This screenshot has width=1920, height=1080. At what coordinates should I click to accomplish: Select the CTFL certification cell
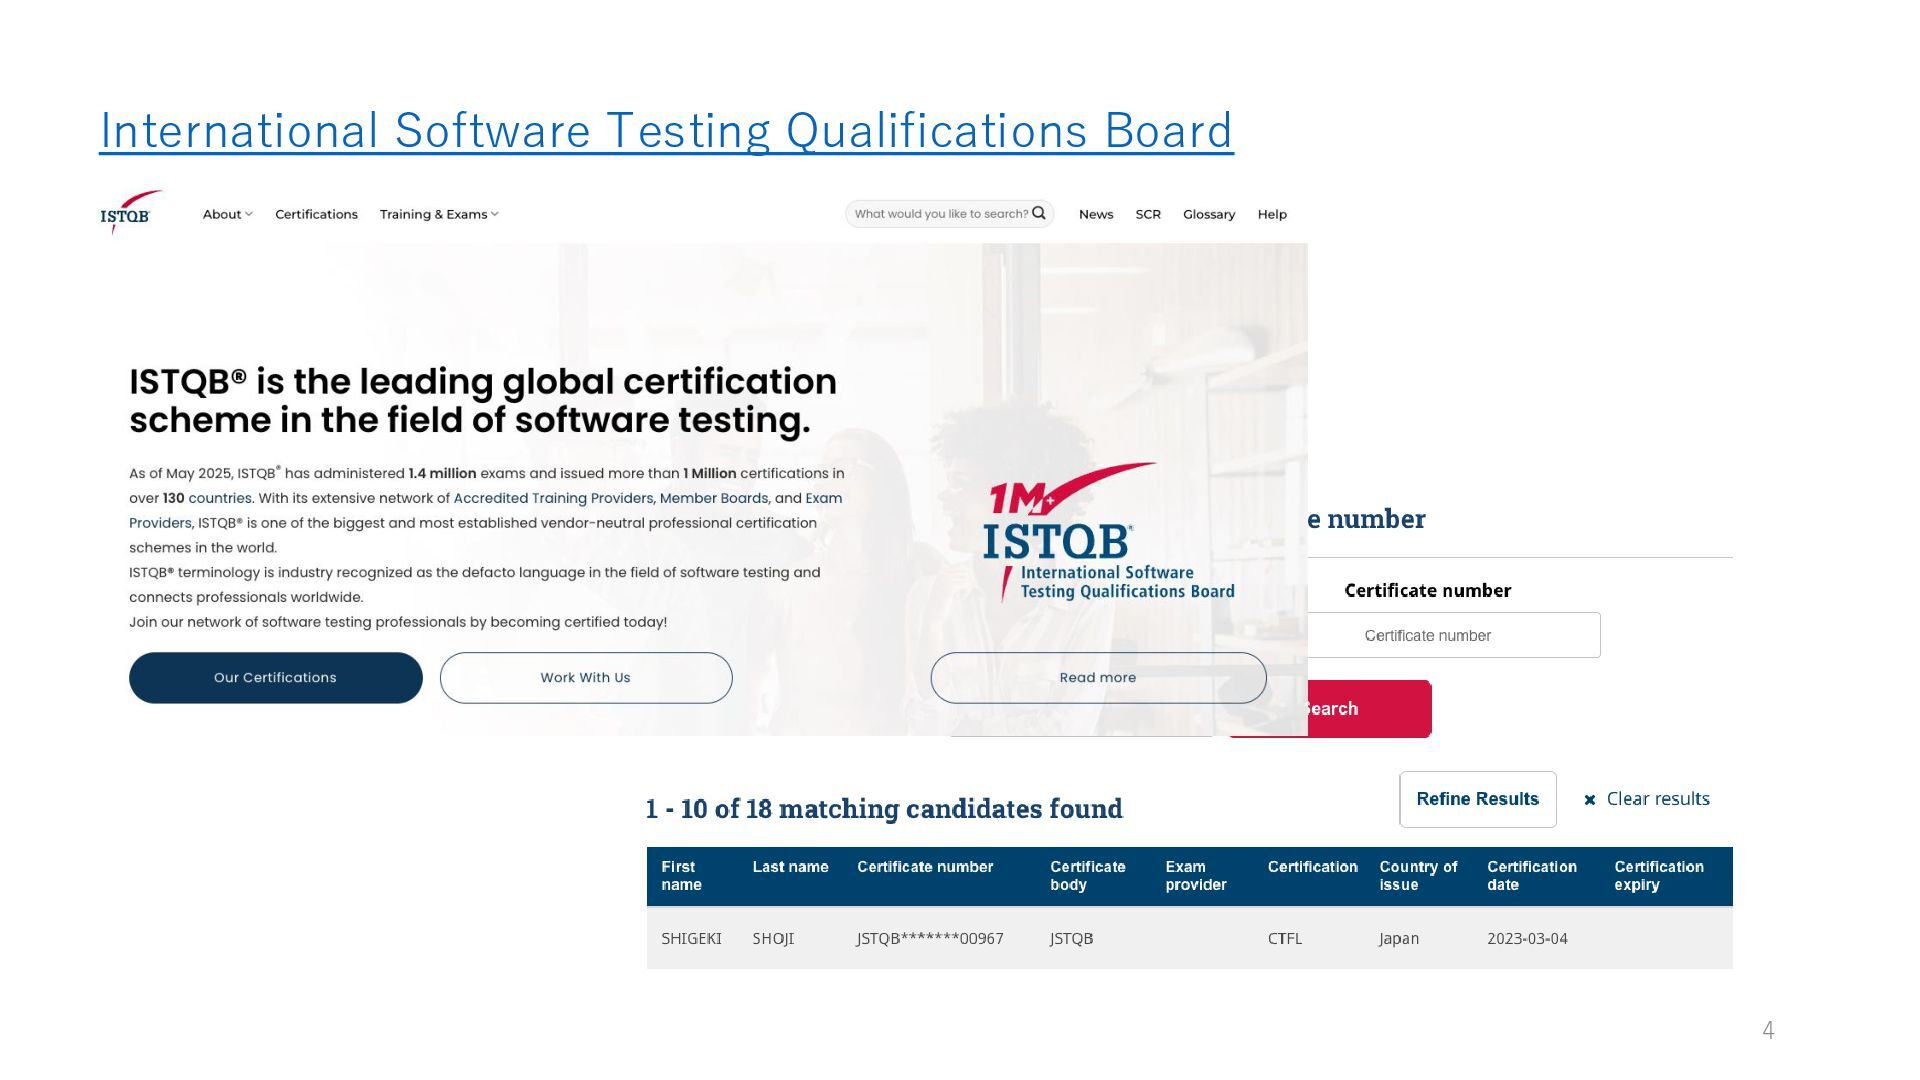[1285, 939]
